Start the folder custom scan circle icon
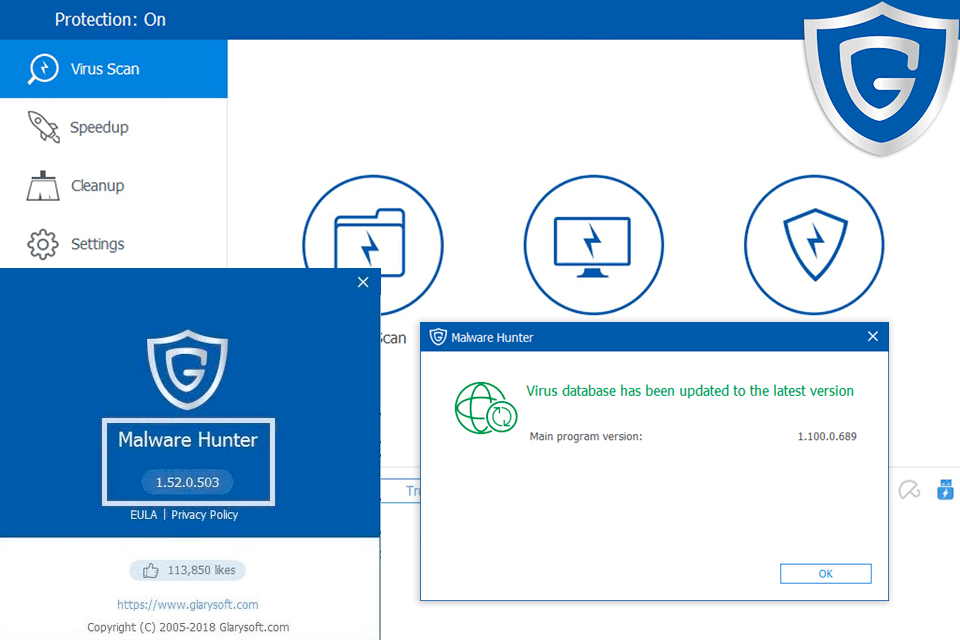The height and width of the screenshot is (640, 960). 372,245
